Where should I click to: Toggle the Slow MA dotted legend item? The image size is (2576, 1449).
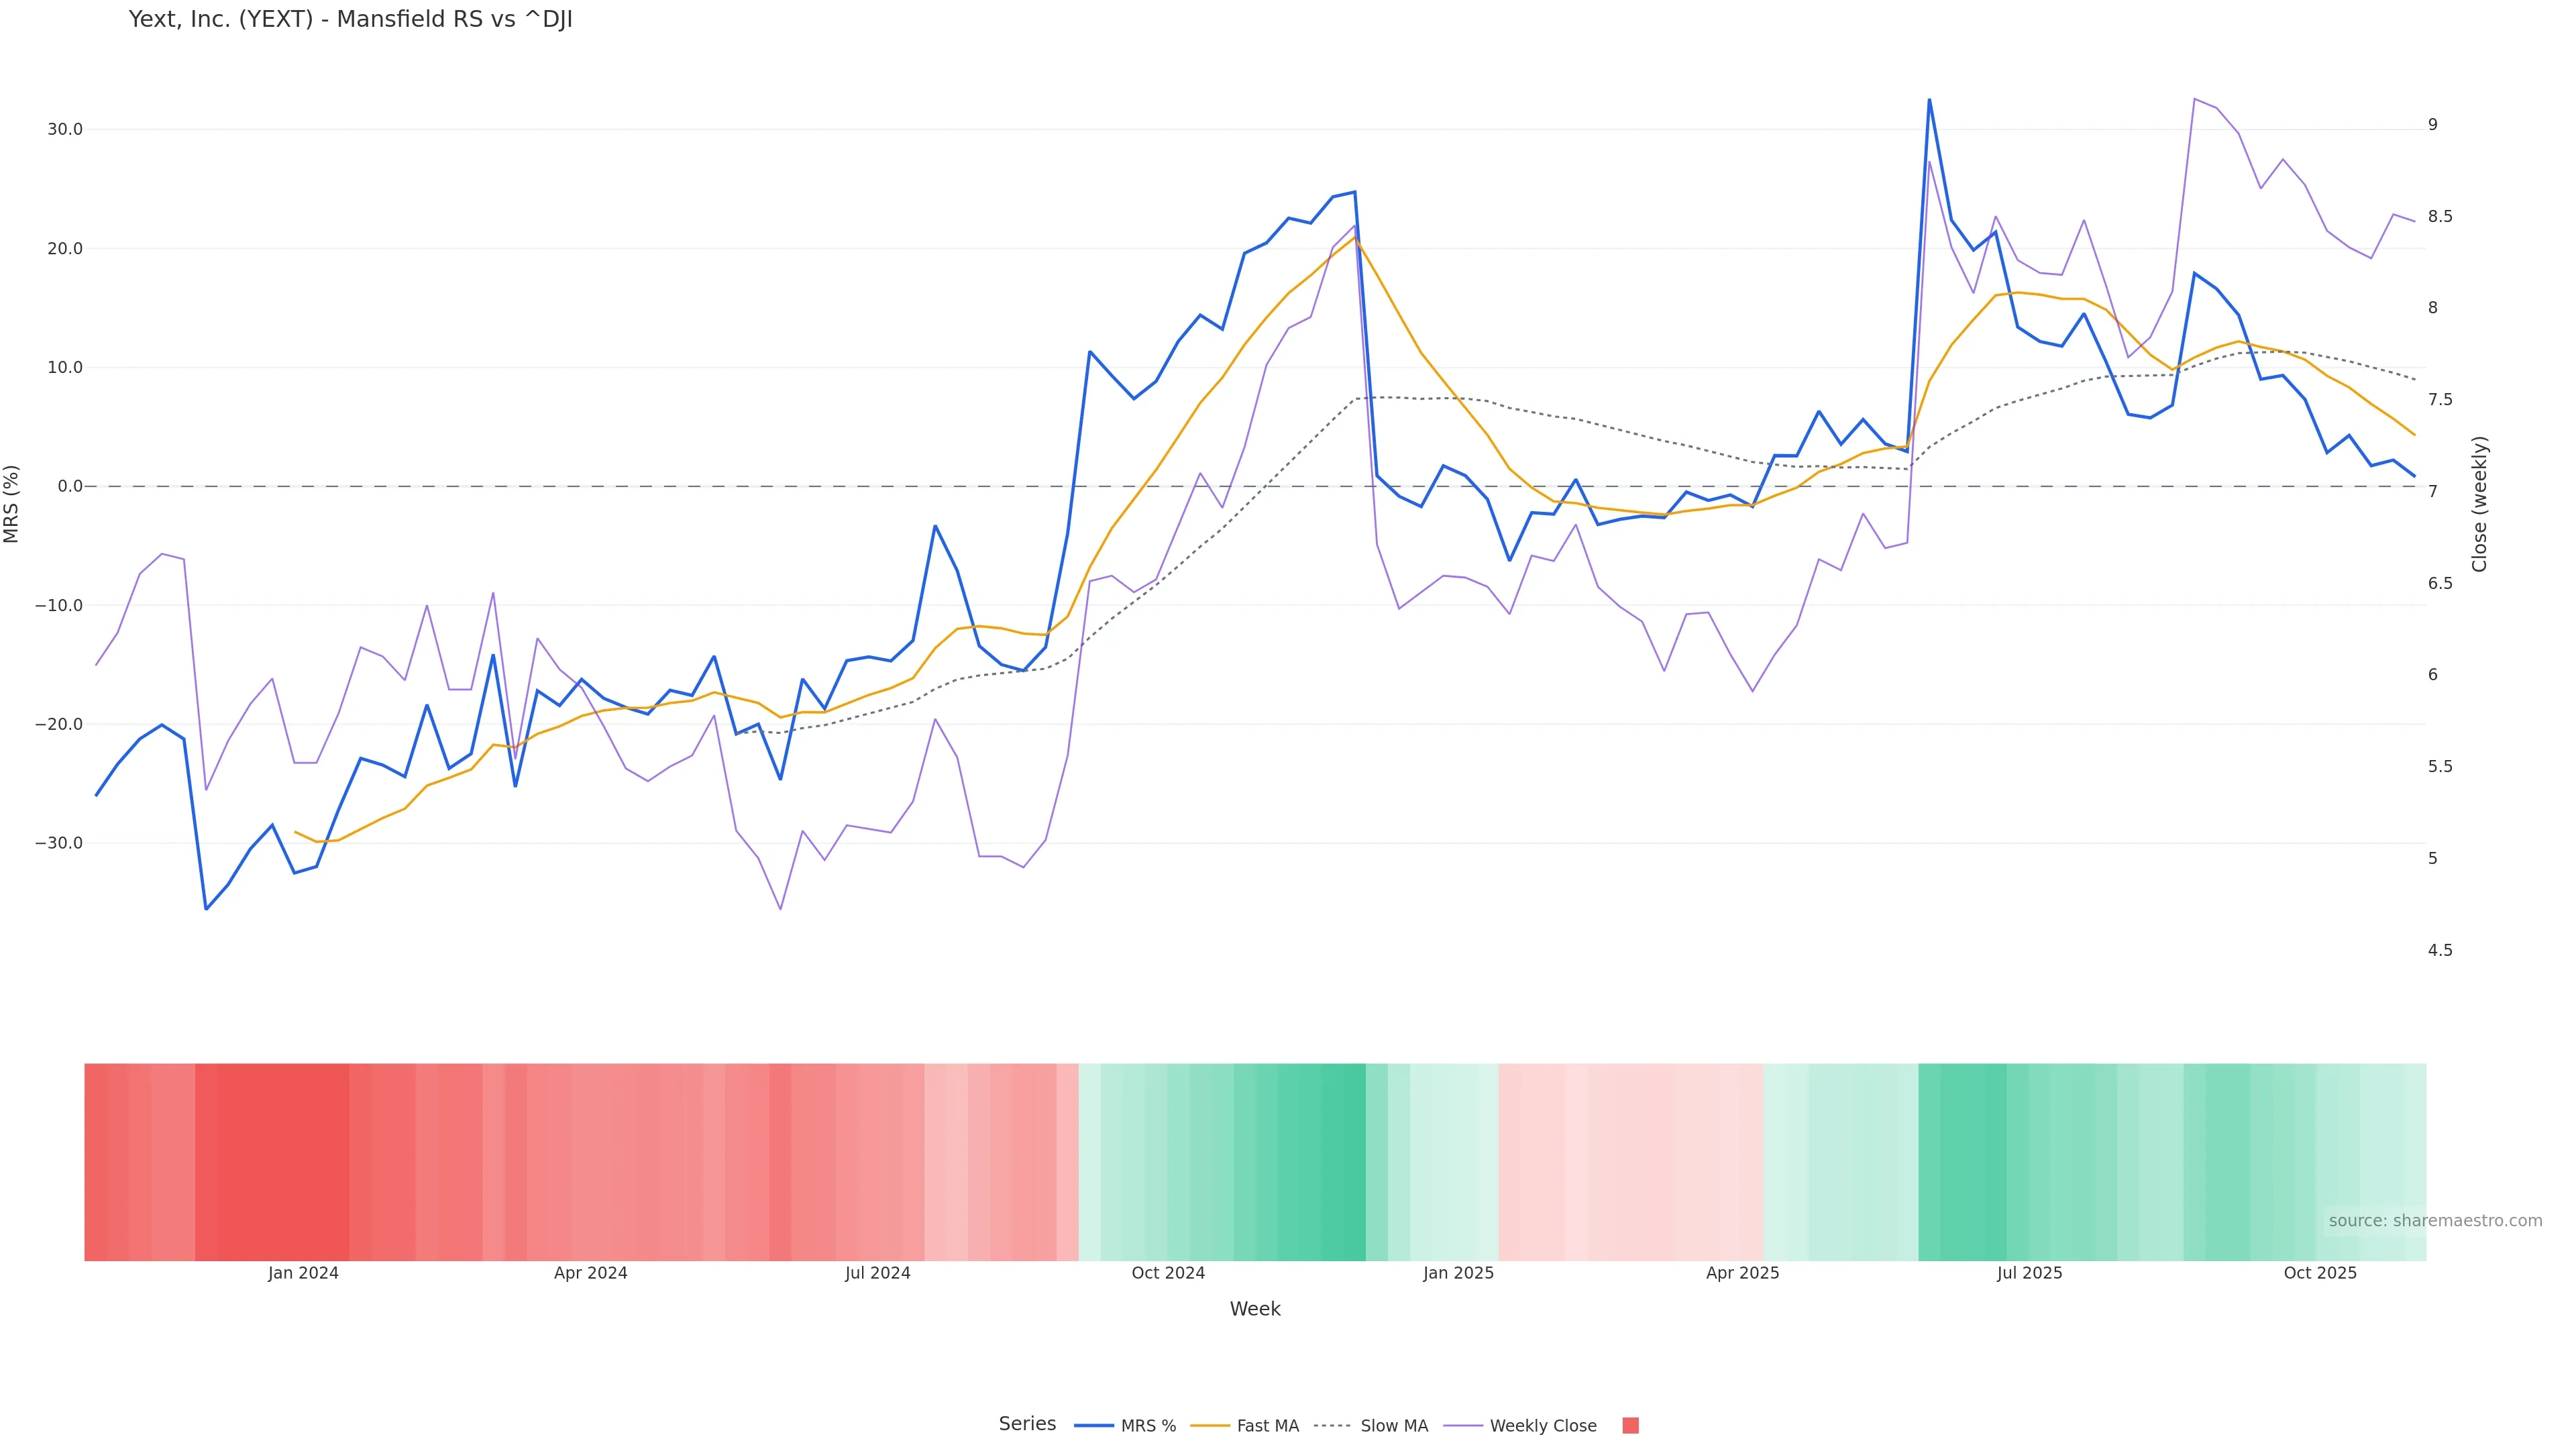click(1393, 1426)
